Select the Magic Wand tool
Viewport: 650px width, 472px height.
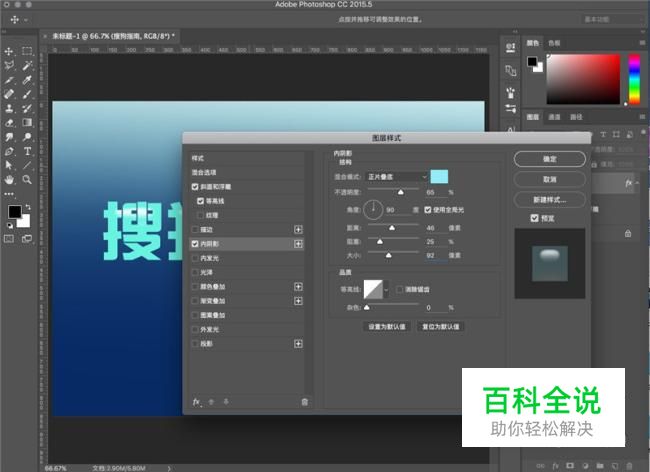(27, 65)
